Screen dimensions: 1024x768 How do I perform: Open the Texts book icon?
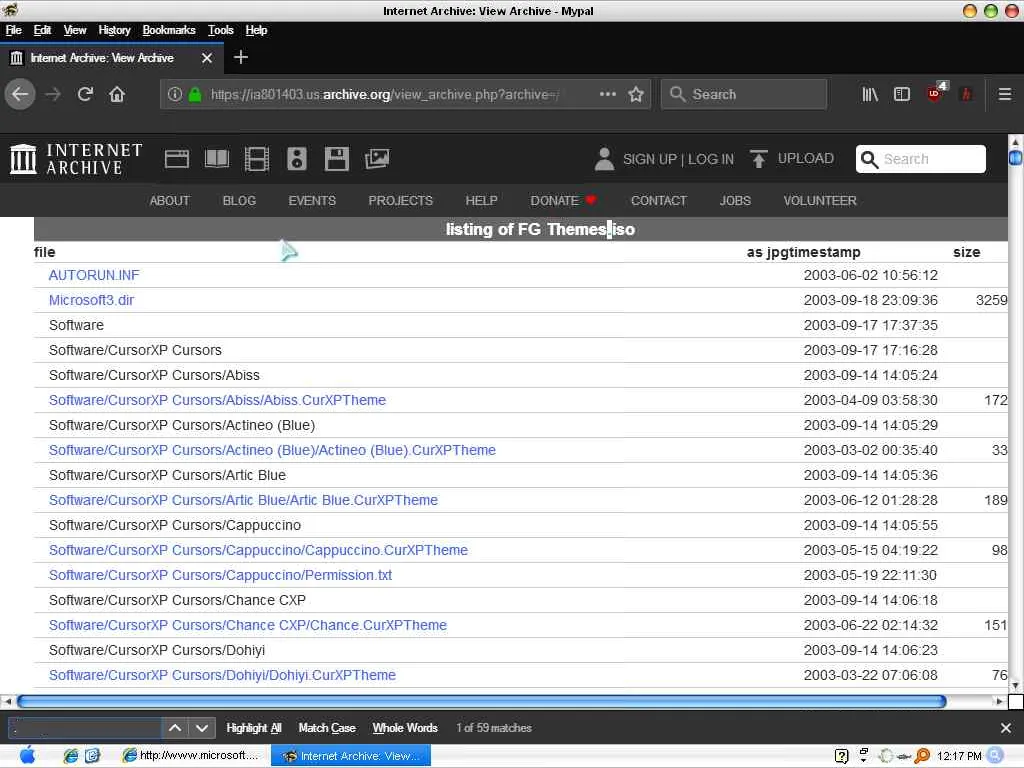tap(217, 159)
